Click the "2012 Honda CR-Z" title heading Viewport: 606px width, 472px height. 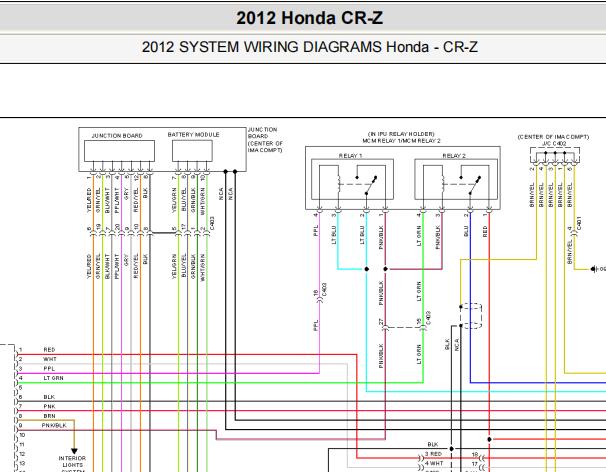click(310, 18)
